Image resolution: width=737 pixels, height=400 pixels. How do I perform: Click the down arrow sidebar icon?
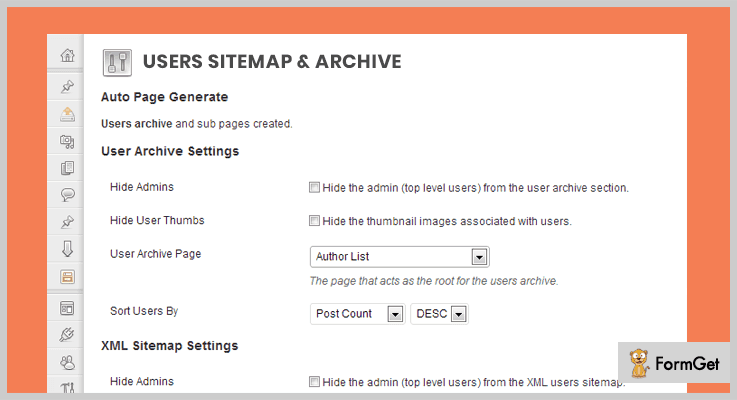pos(67,249)
